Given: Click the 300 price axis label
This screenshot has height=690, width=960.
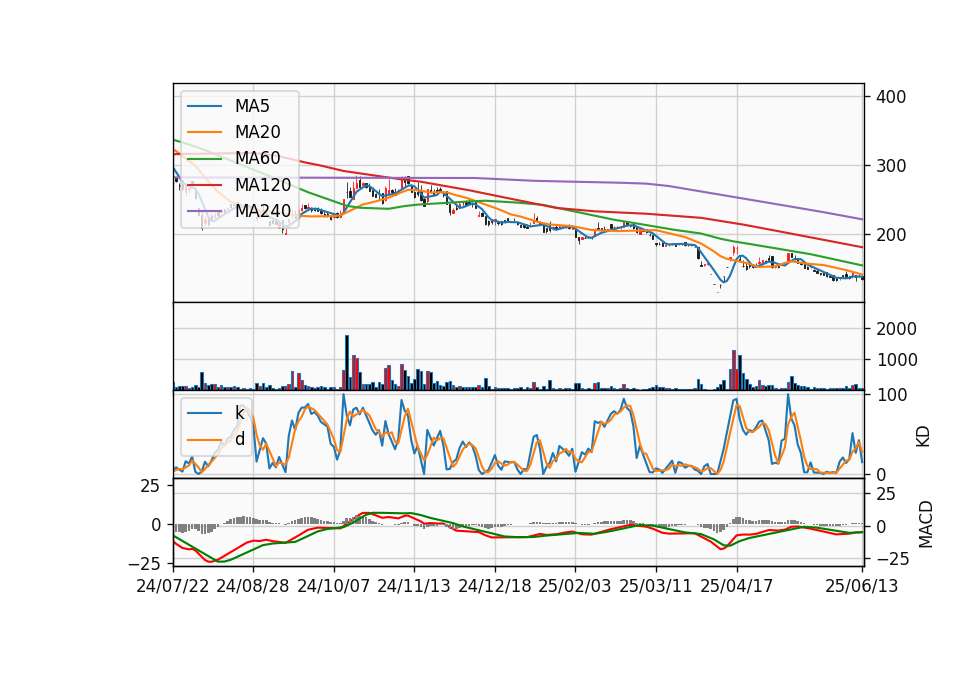Looking at the screenshot, I should click(891, 166).
